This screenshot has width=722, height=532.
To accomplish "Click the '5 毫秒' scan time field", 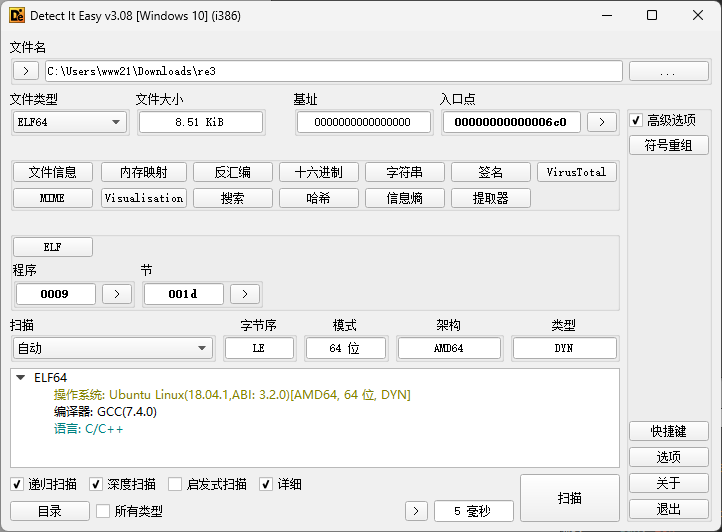I will coord(474,511).
